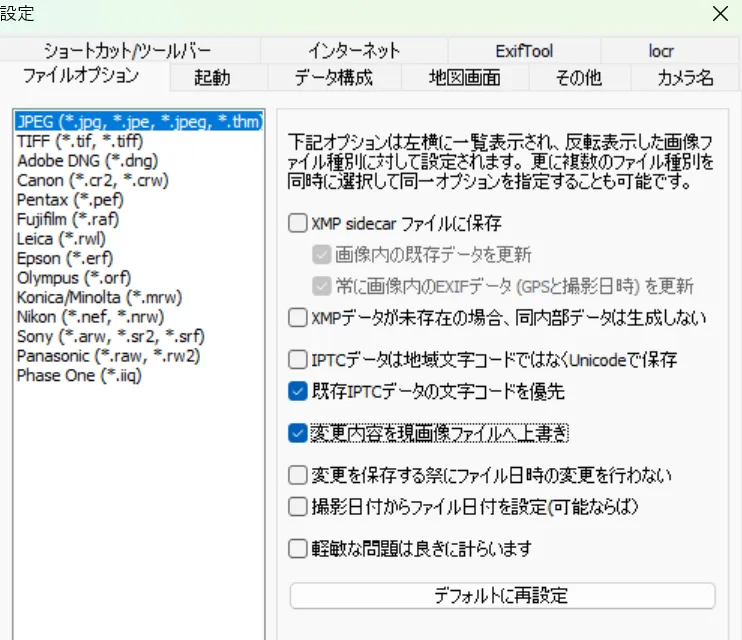The height and width of the screenshot is (640, 742).
Task: Go to the 地図画面 tab
Action: [x=464, y=77]
